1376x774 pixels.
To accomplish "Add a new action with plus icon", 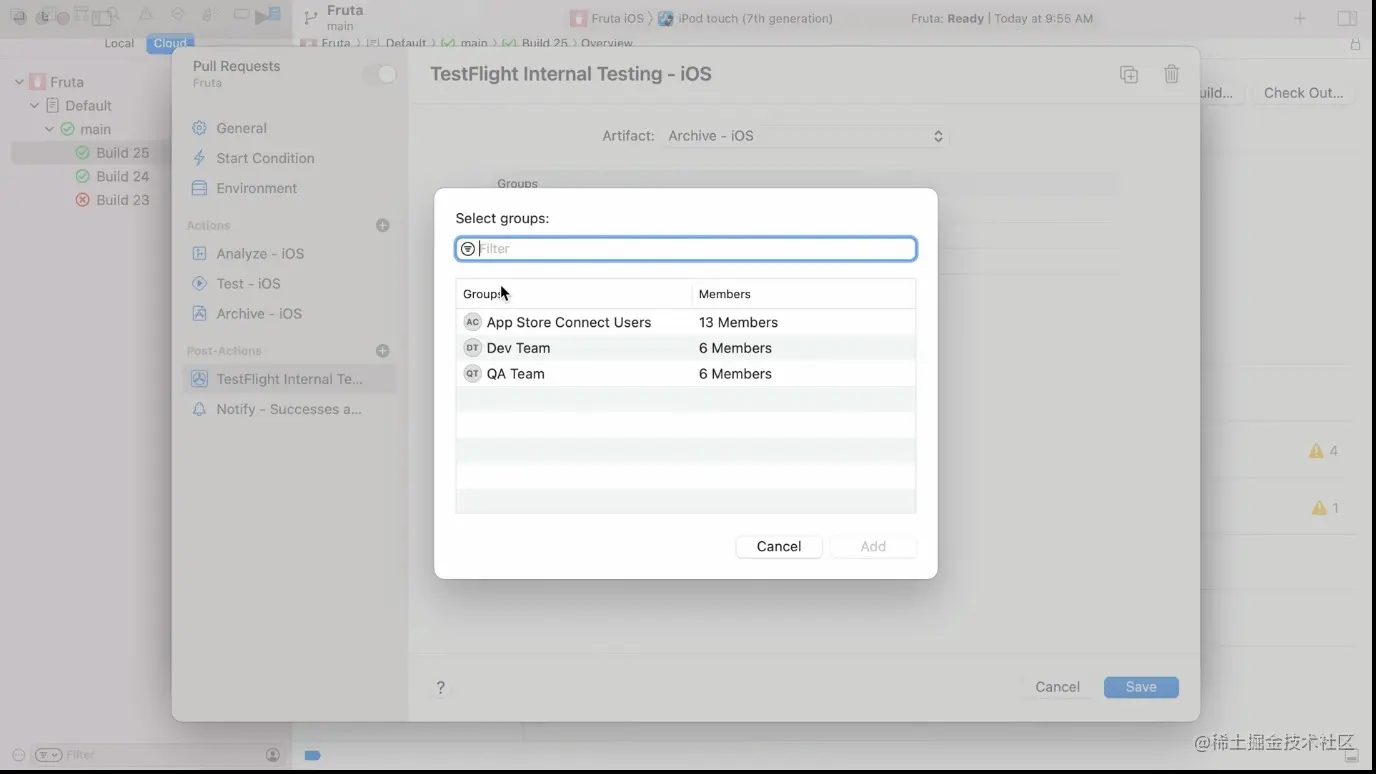I will pyautogui.click(x=382, y=225).
